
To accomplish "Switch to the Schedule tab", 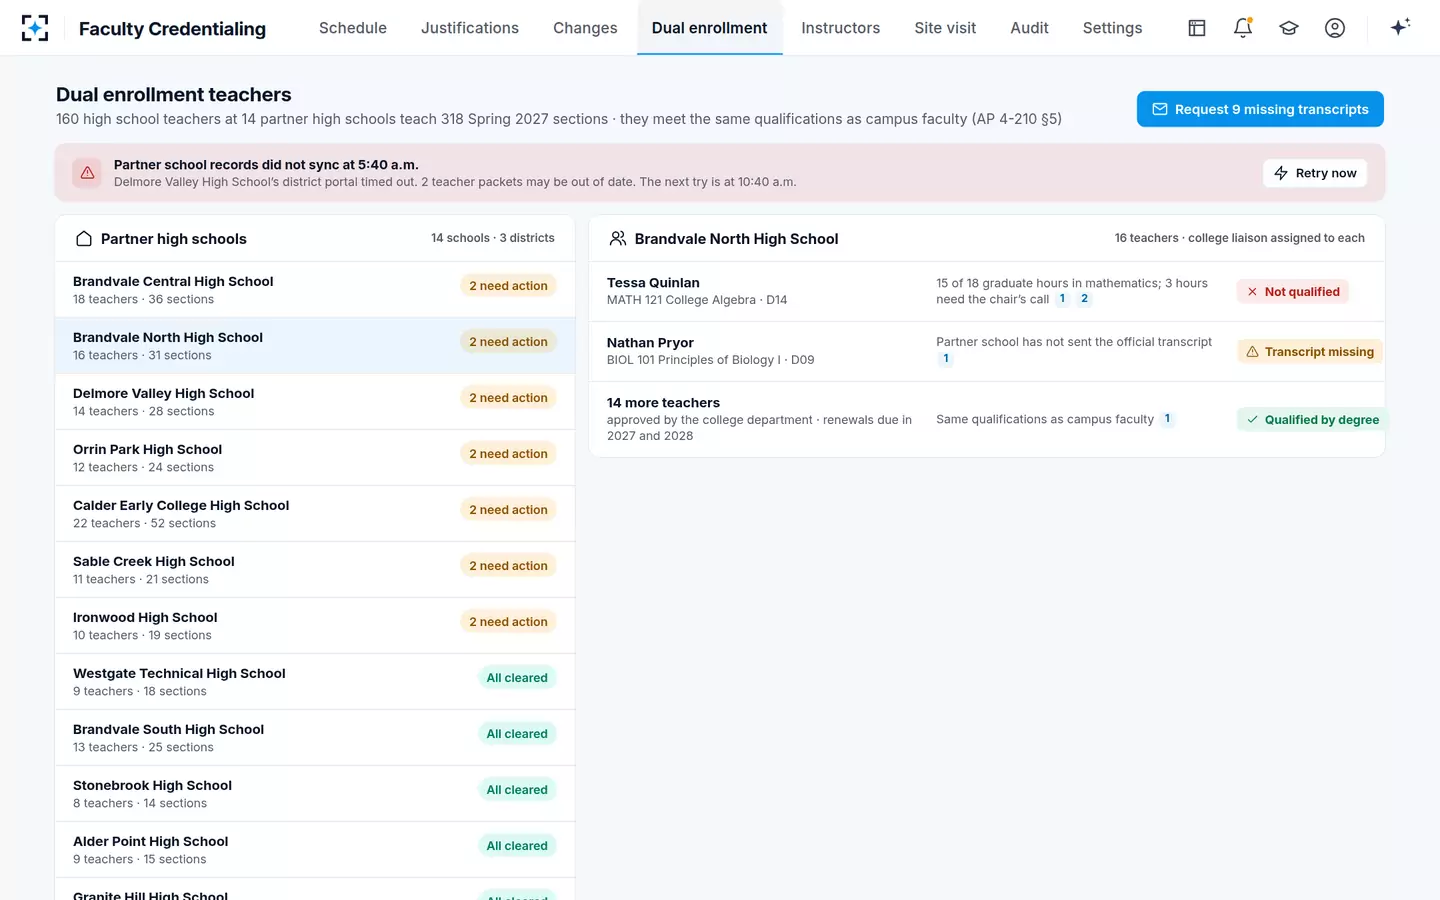I will pyautogui.click(x=353, y=28).
